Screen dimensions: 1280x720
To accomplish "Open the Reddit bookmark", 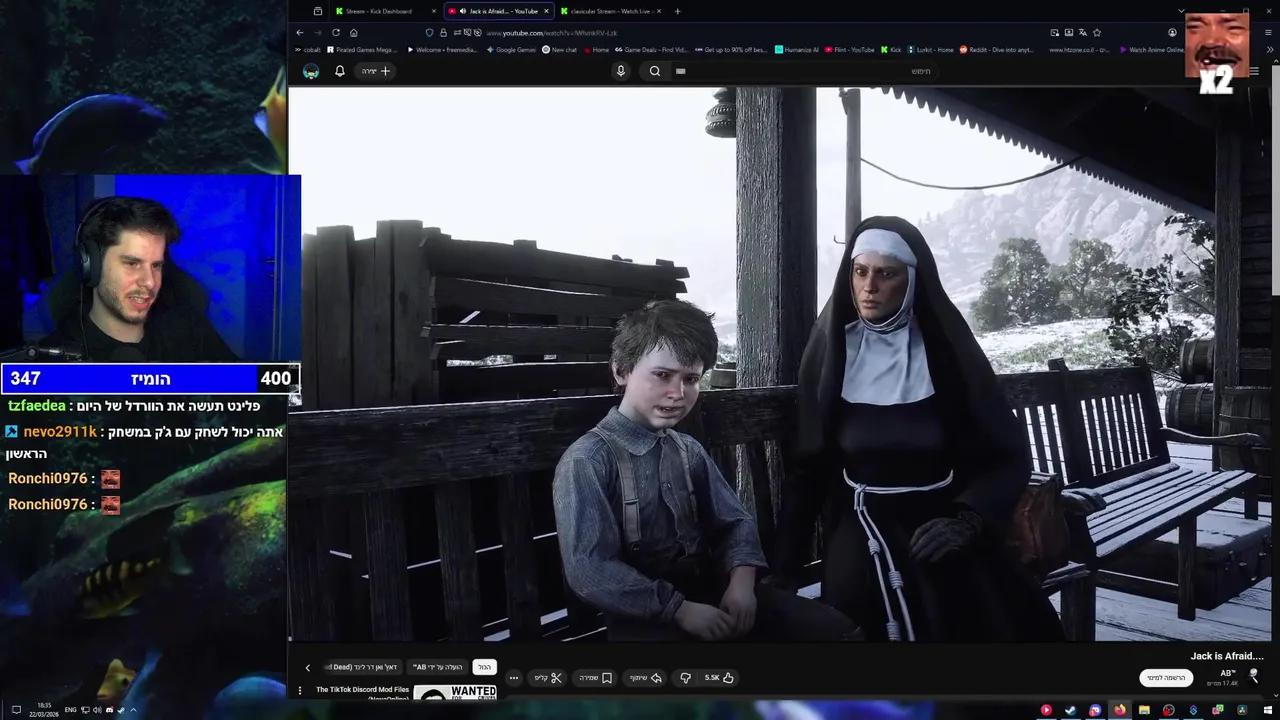I will [996, 50].
